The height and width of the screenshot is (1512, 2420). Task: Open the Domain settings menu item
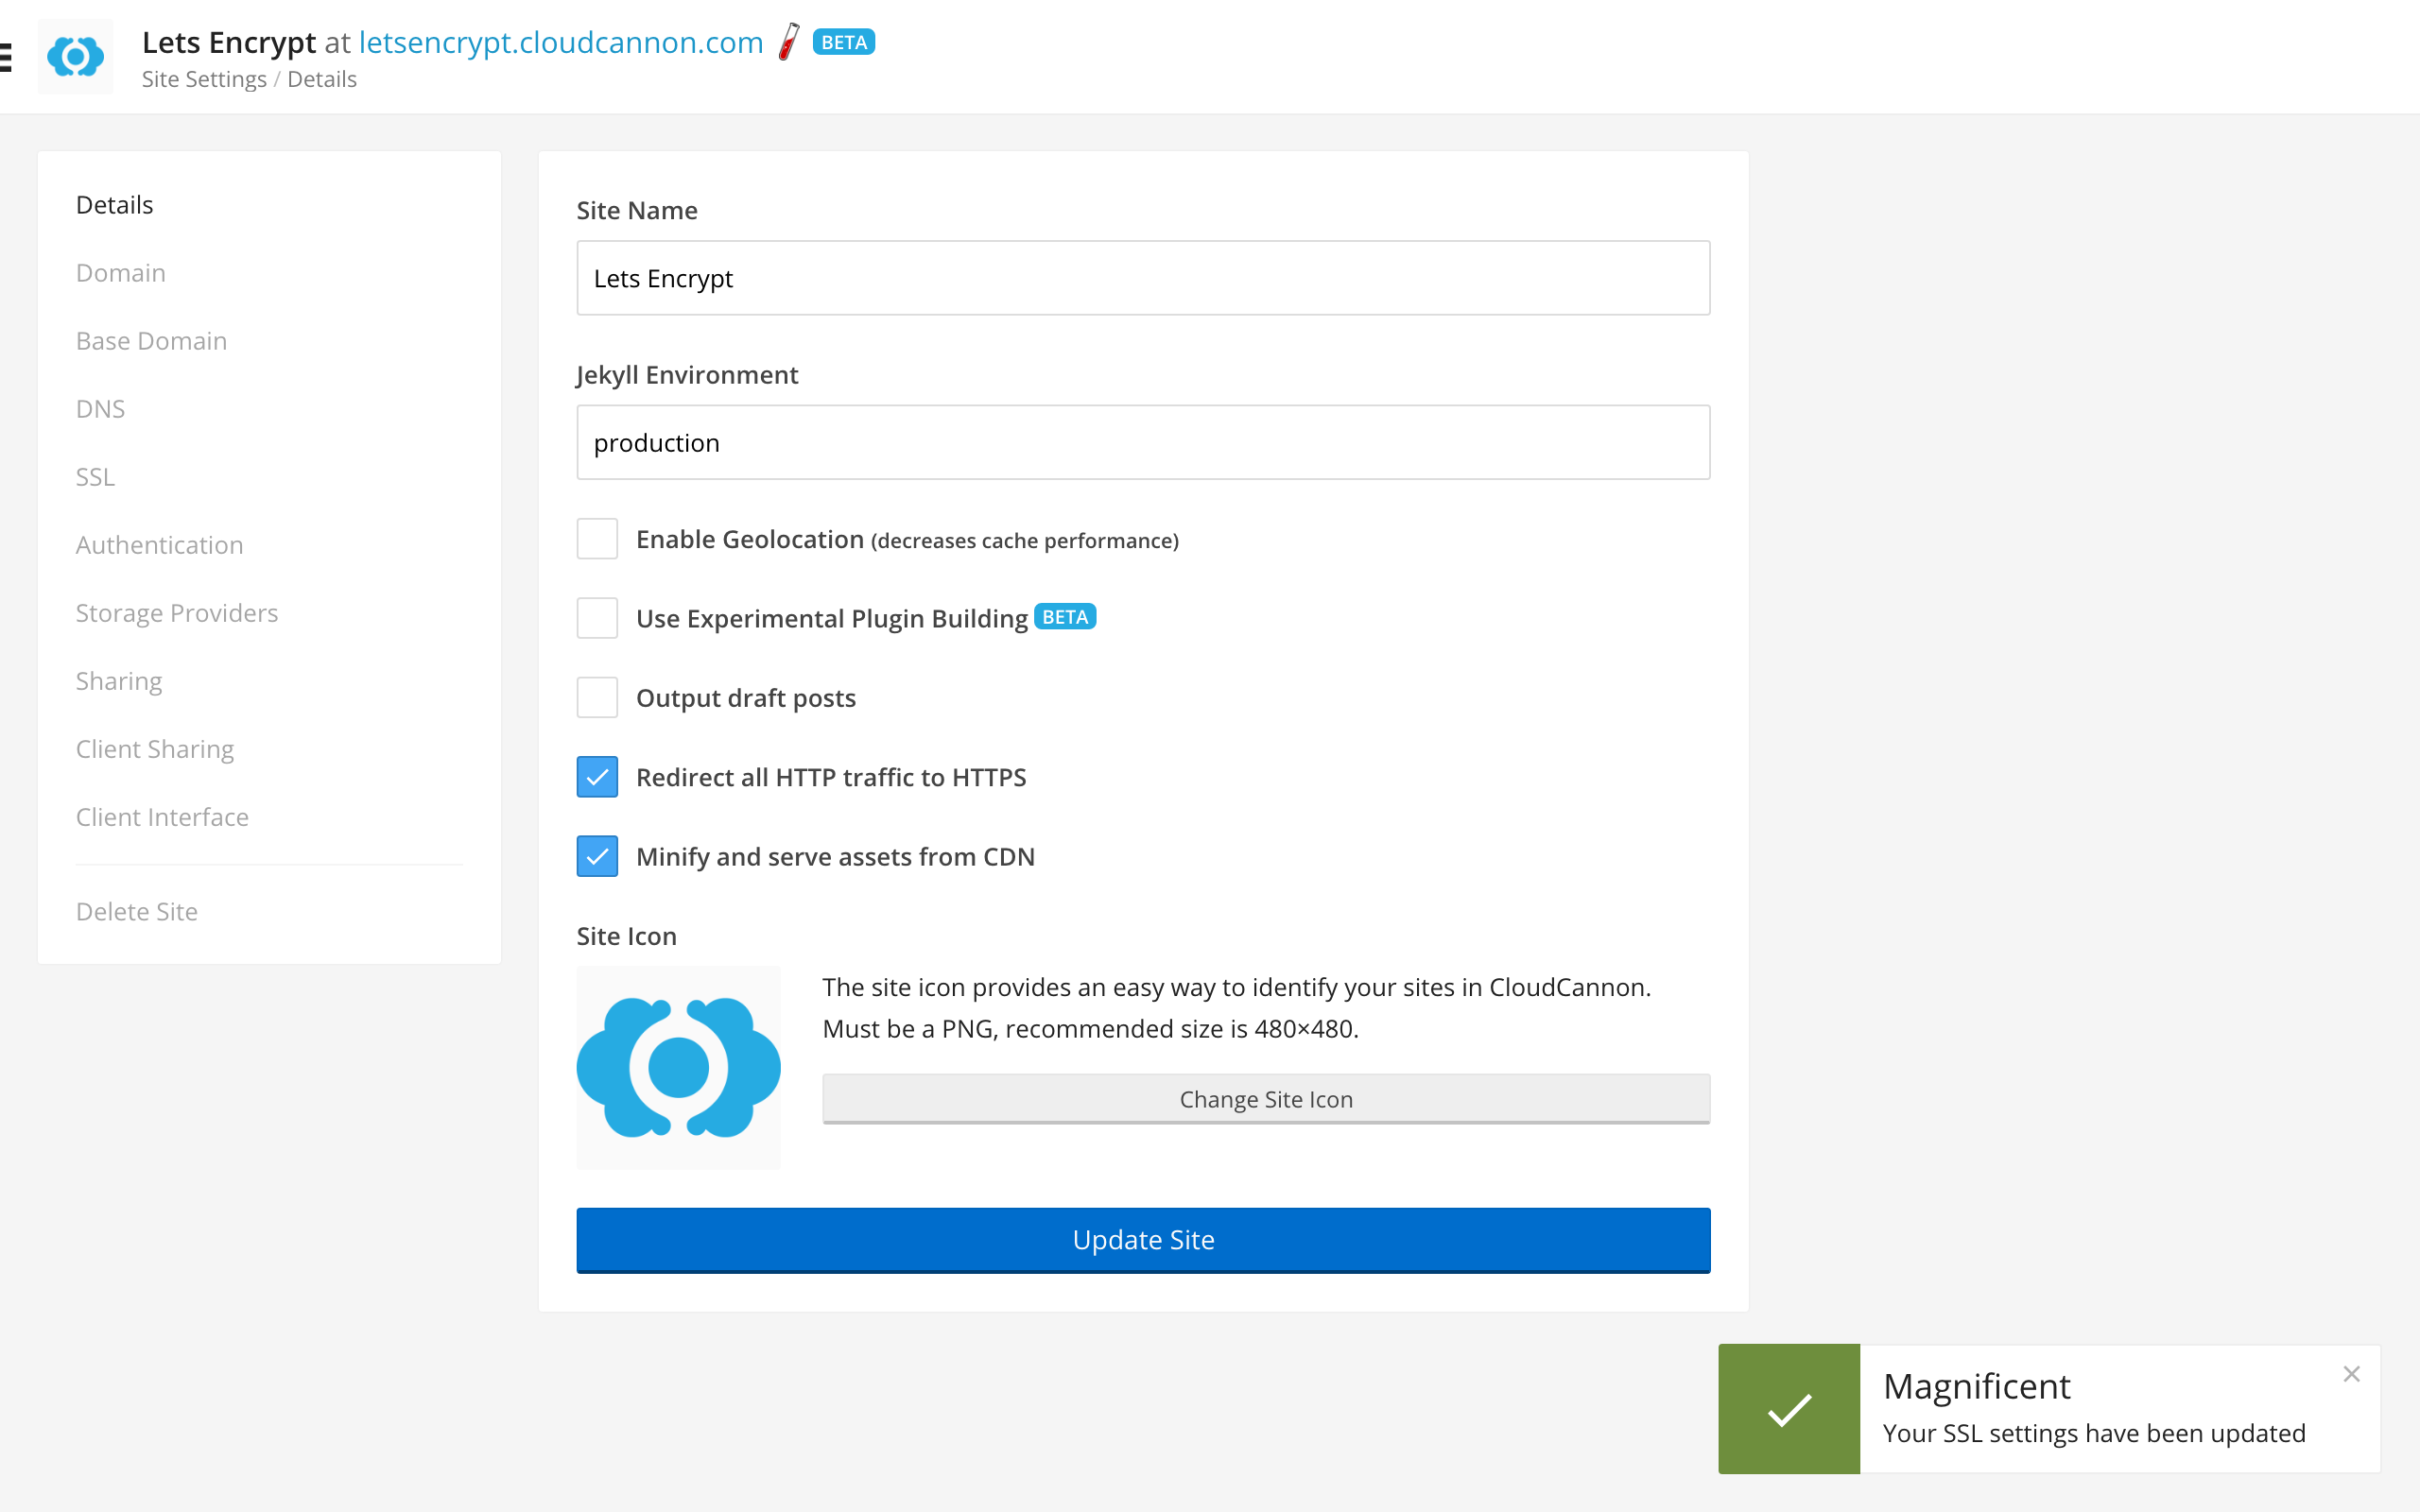click(118, 272)
